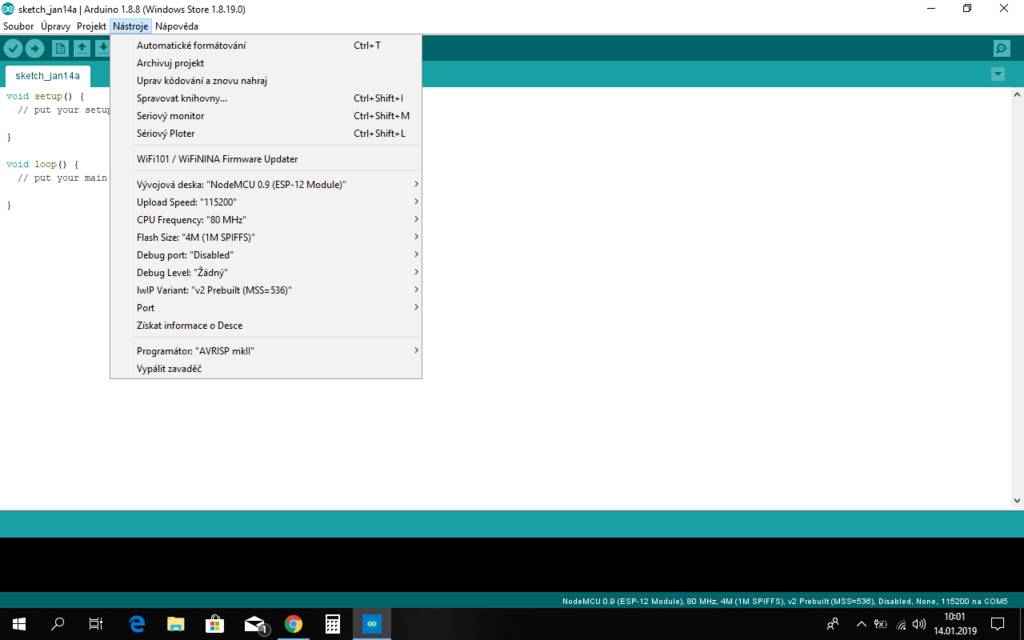Open the Wi-Fi network tray icon
The height and width of the screenshot is (640, 1024).
(x=901, y=624)
